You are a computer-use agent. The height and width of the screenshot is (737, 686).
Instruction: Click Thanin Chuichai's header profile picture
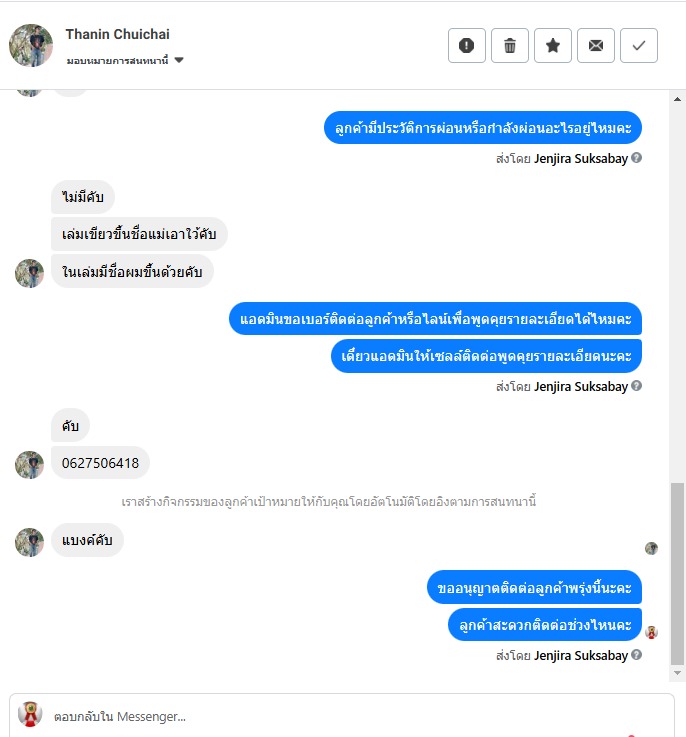click(x=31, y=46)
